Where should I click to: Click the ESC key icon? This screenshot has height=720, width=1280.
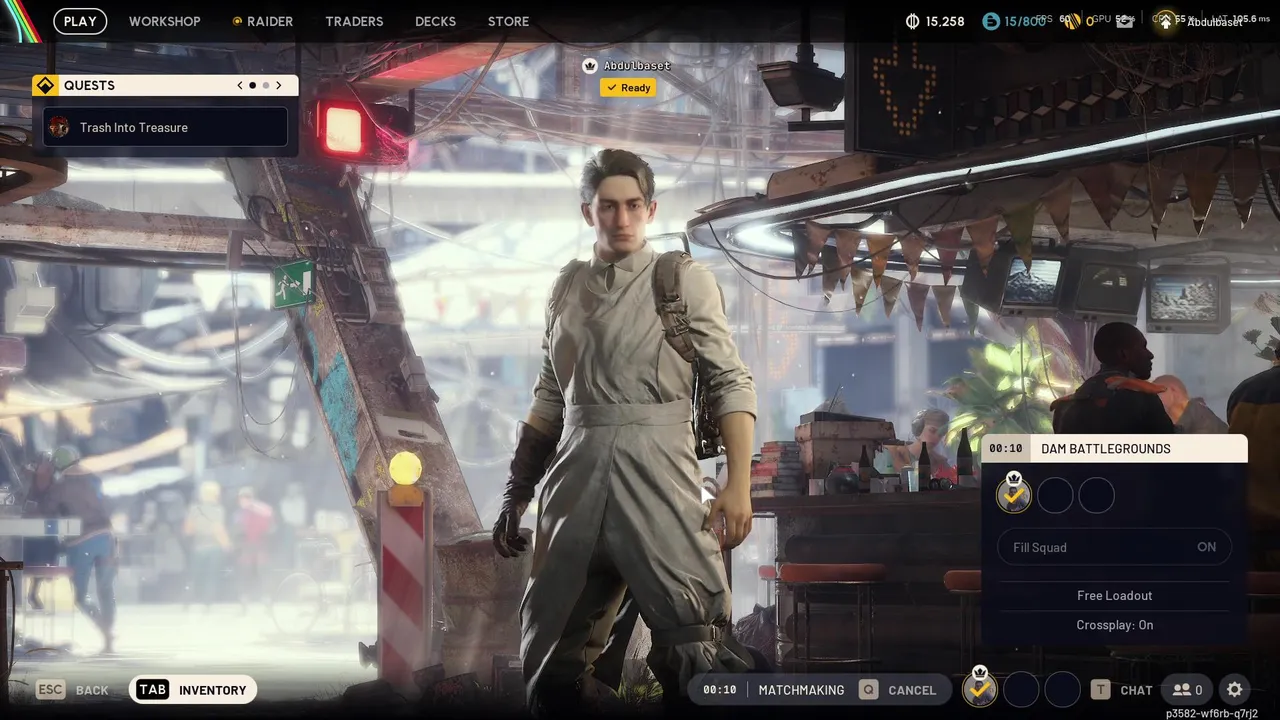51,690
